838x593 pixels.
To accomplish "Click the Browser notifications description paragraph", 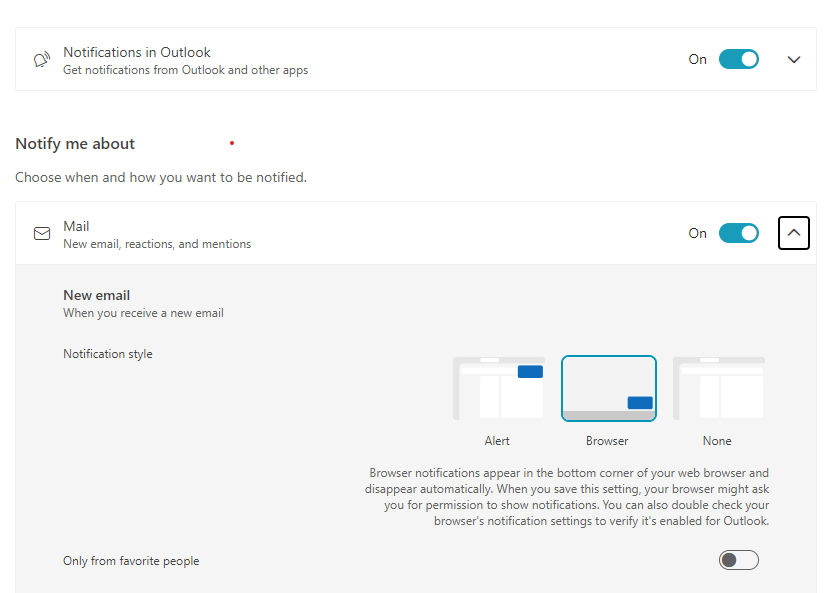I will click(x=567, y=497).
